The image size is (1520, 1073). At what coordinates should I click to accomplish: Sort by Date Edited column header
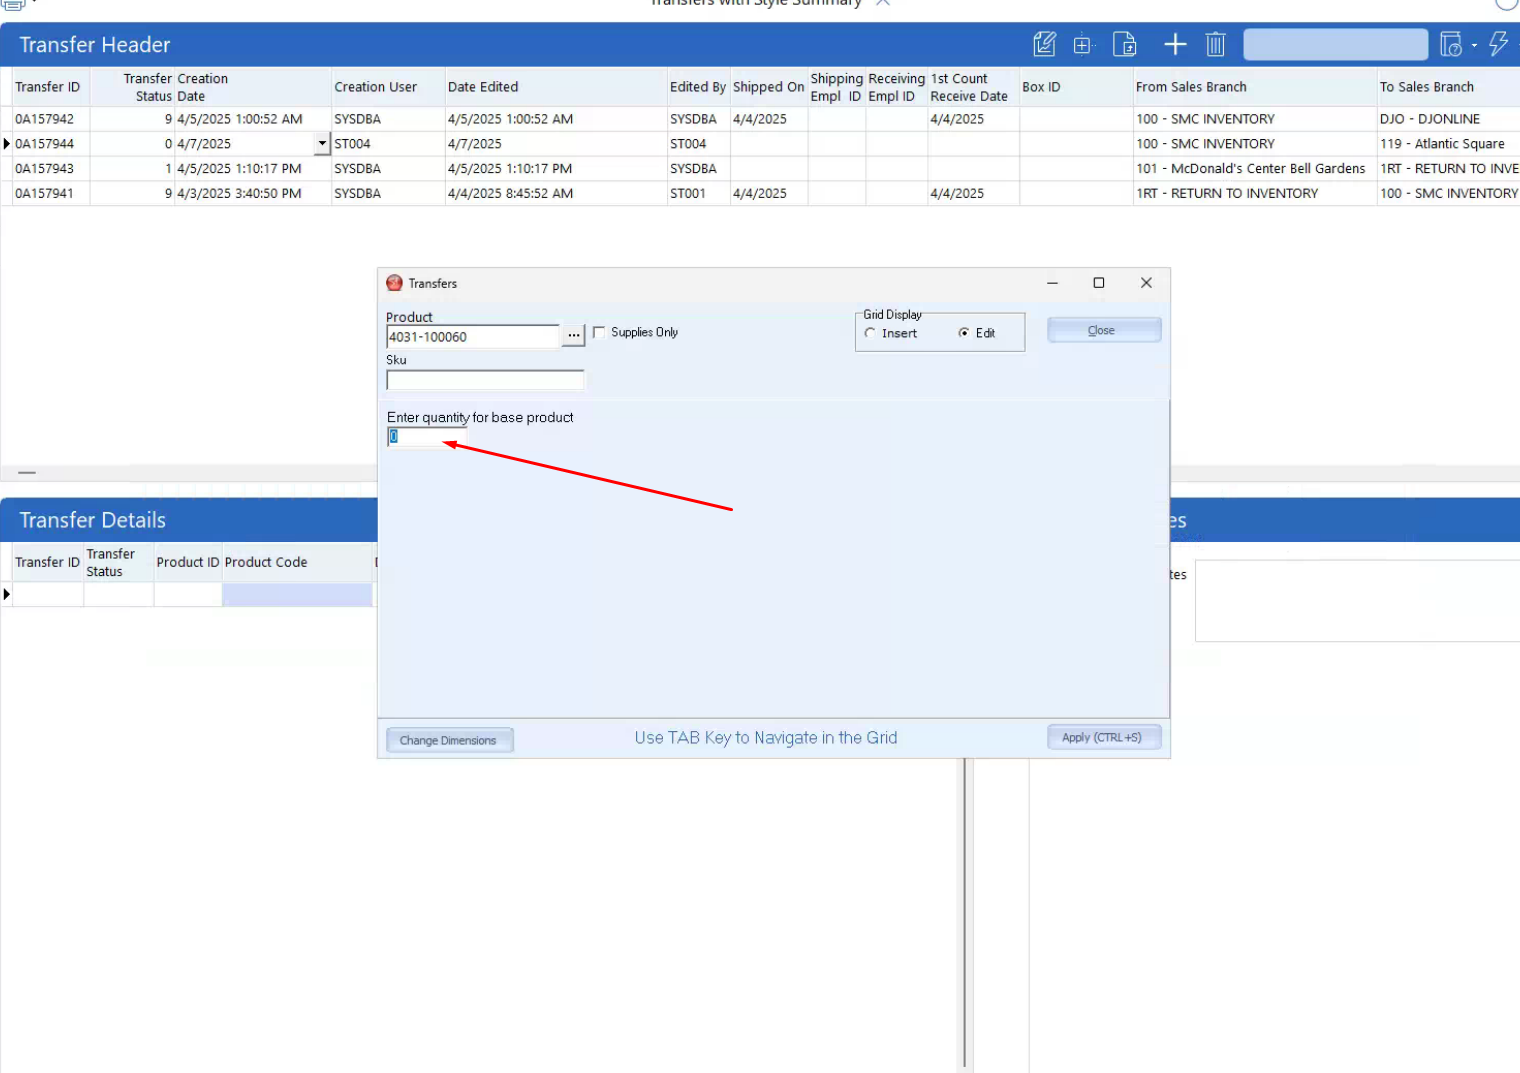click(556, 87)
